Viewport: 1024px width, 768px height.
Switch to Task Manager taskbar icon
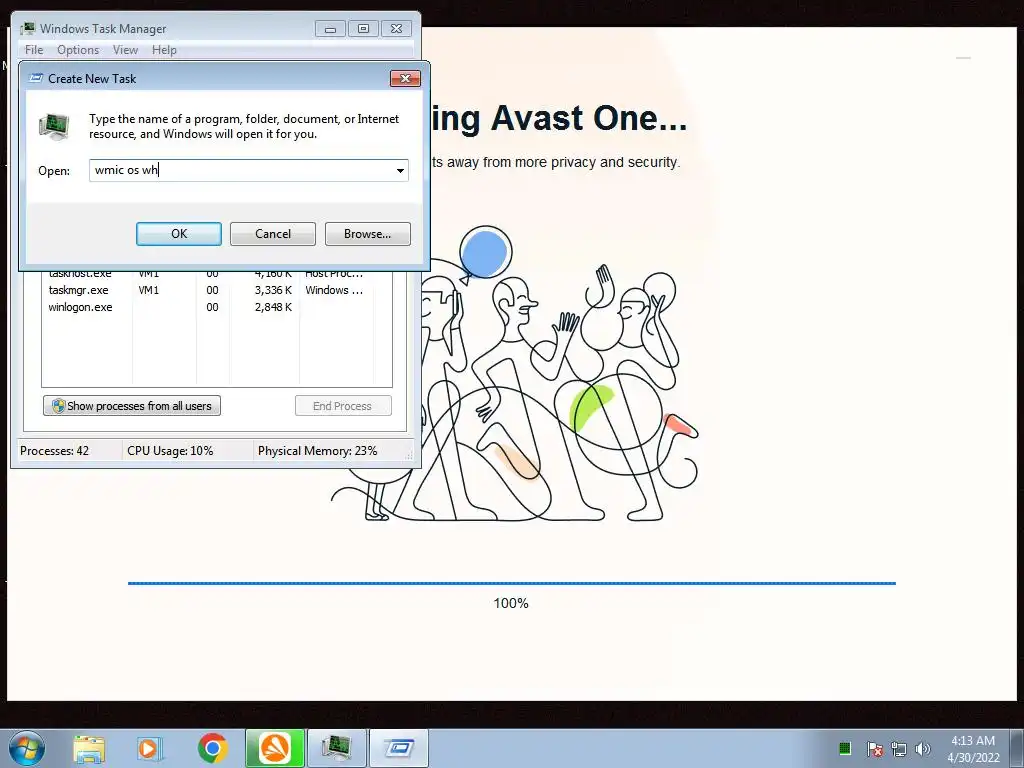tap(337, 748)
